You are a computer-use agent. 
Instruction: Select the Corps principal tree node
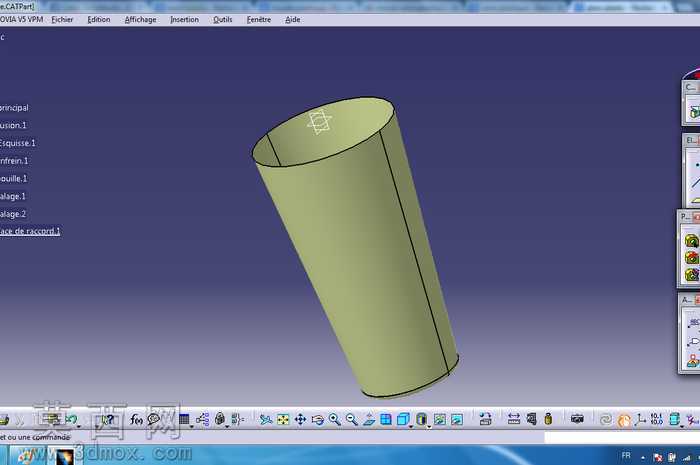[x=14, y=108]
